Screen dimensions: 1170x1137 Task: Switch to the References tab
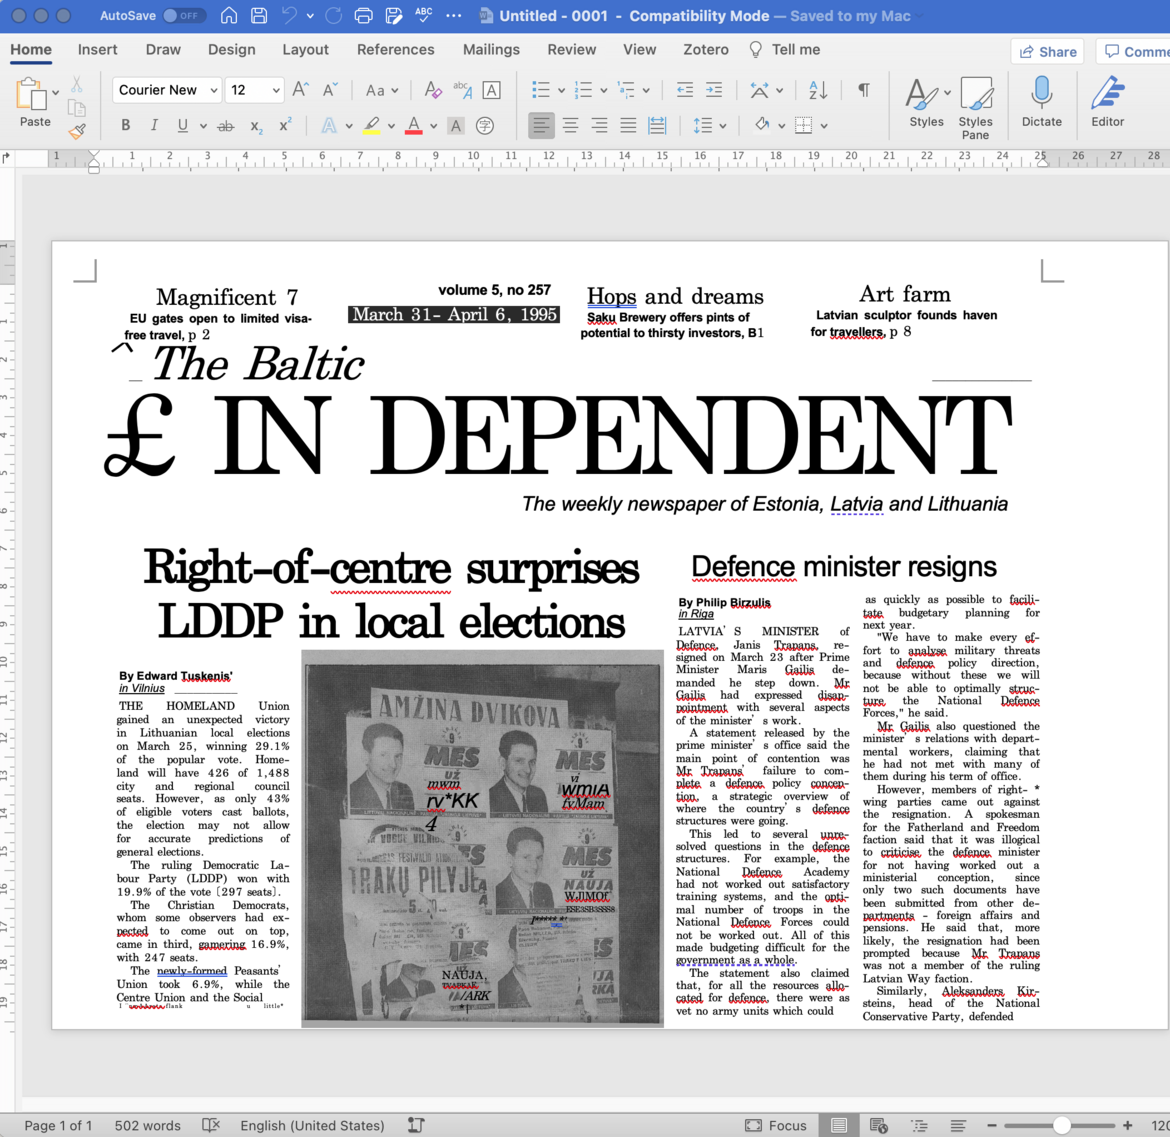pyautogui.click(x=395, y=49)
